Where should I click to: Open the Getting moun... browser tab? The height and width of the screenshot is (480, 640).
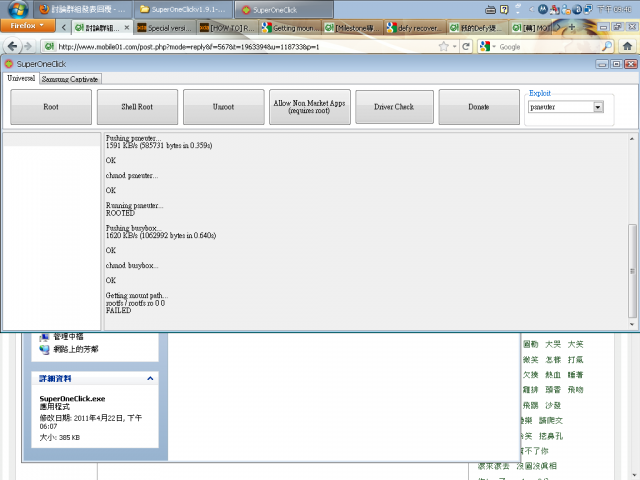[291, 28]
